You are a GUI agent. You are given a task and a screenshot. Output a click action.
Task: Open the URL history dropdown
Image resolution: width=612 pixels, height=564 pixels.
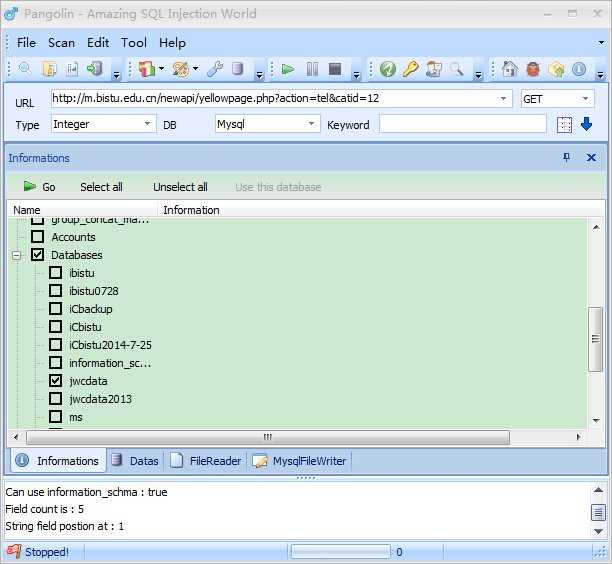coord(503,98)
